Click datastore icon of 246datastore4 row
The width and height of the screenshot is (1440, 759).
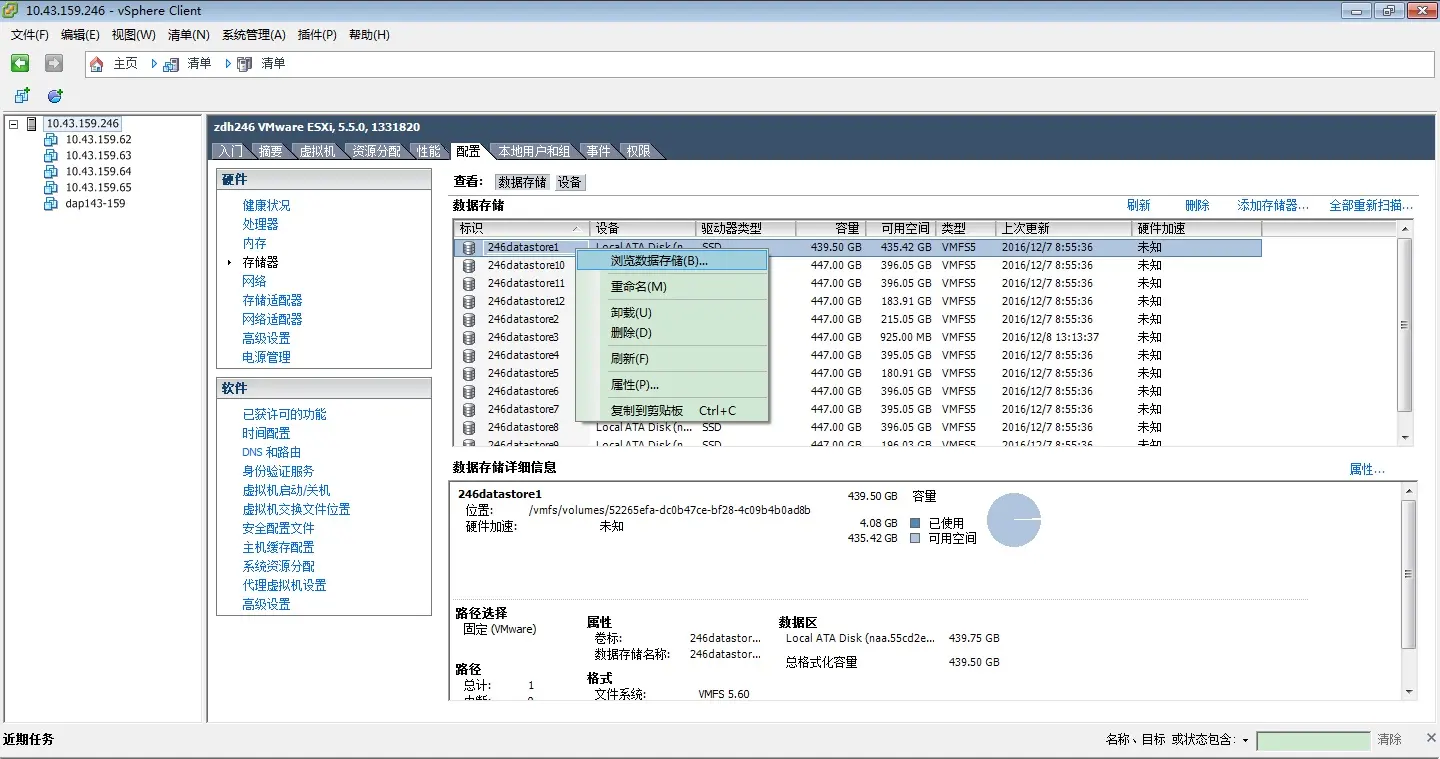[469, 355]
